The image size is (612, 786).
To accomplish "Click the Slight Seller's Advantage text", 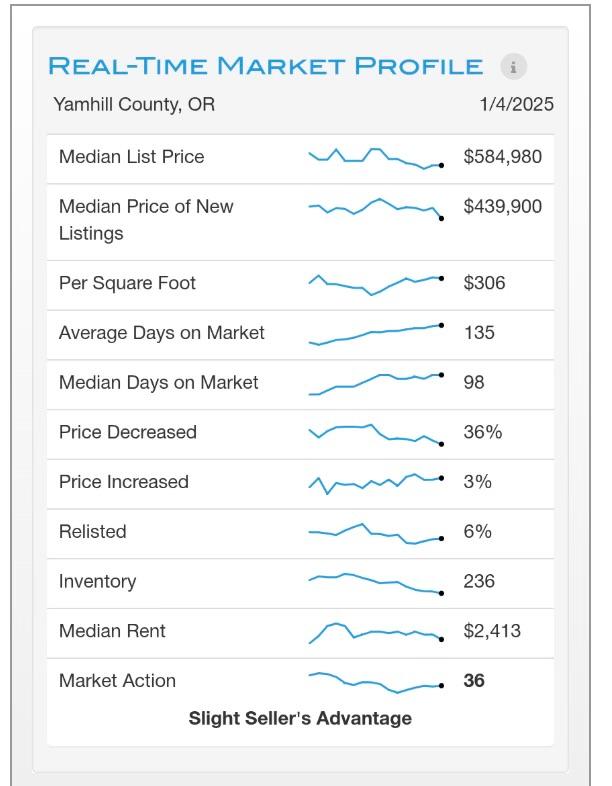I will pyautogui.click(x=300, y=718).
